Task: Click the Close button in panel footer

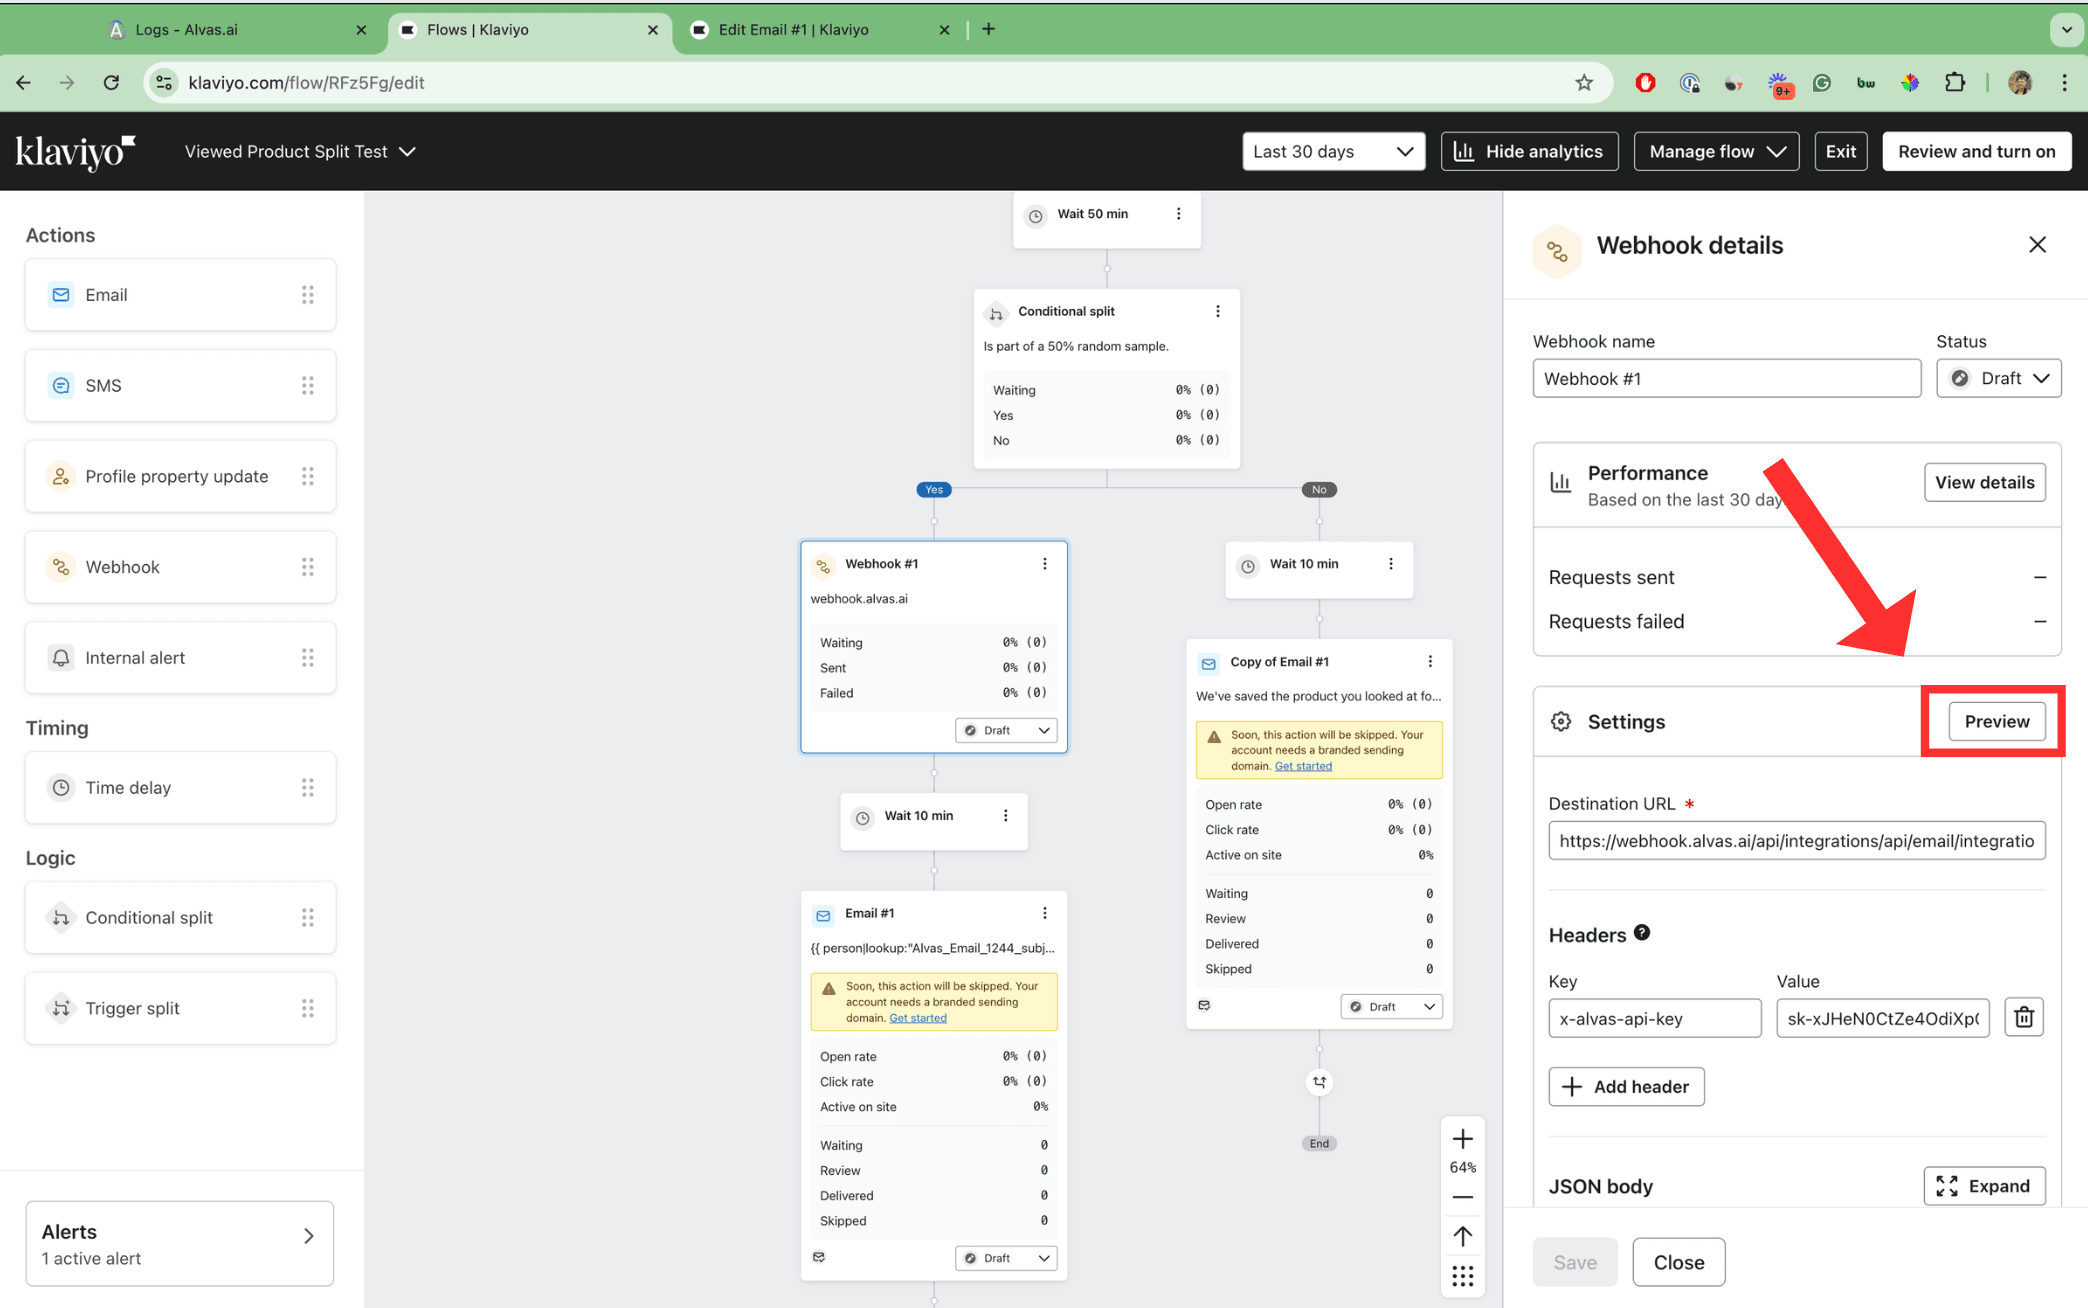Action: point(1678,1263)
